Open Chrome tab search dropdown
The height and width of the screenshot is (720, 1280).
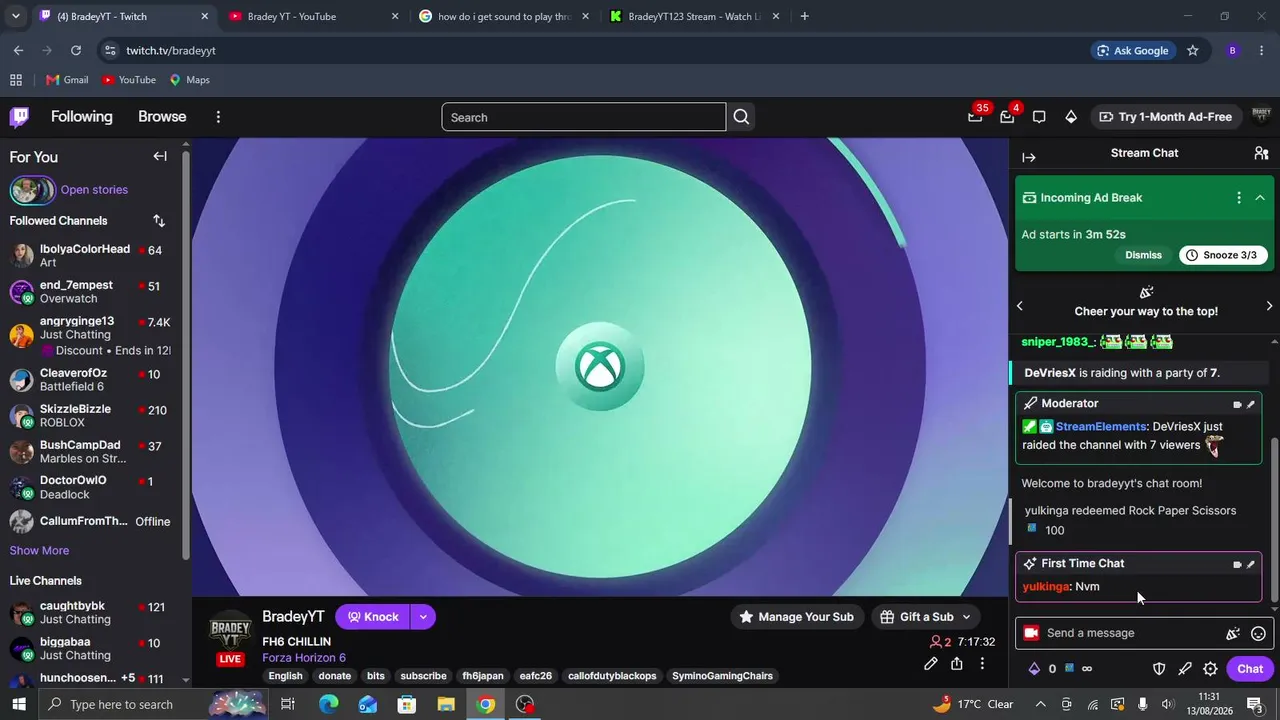point(15,16)
